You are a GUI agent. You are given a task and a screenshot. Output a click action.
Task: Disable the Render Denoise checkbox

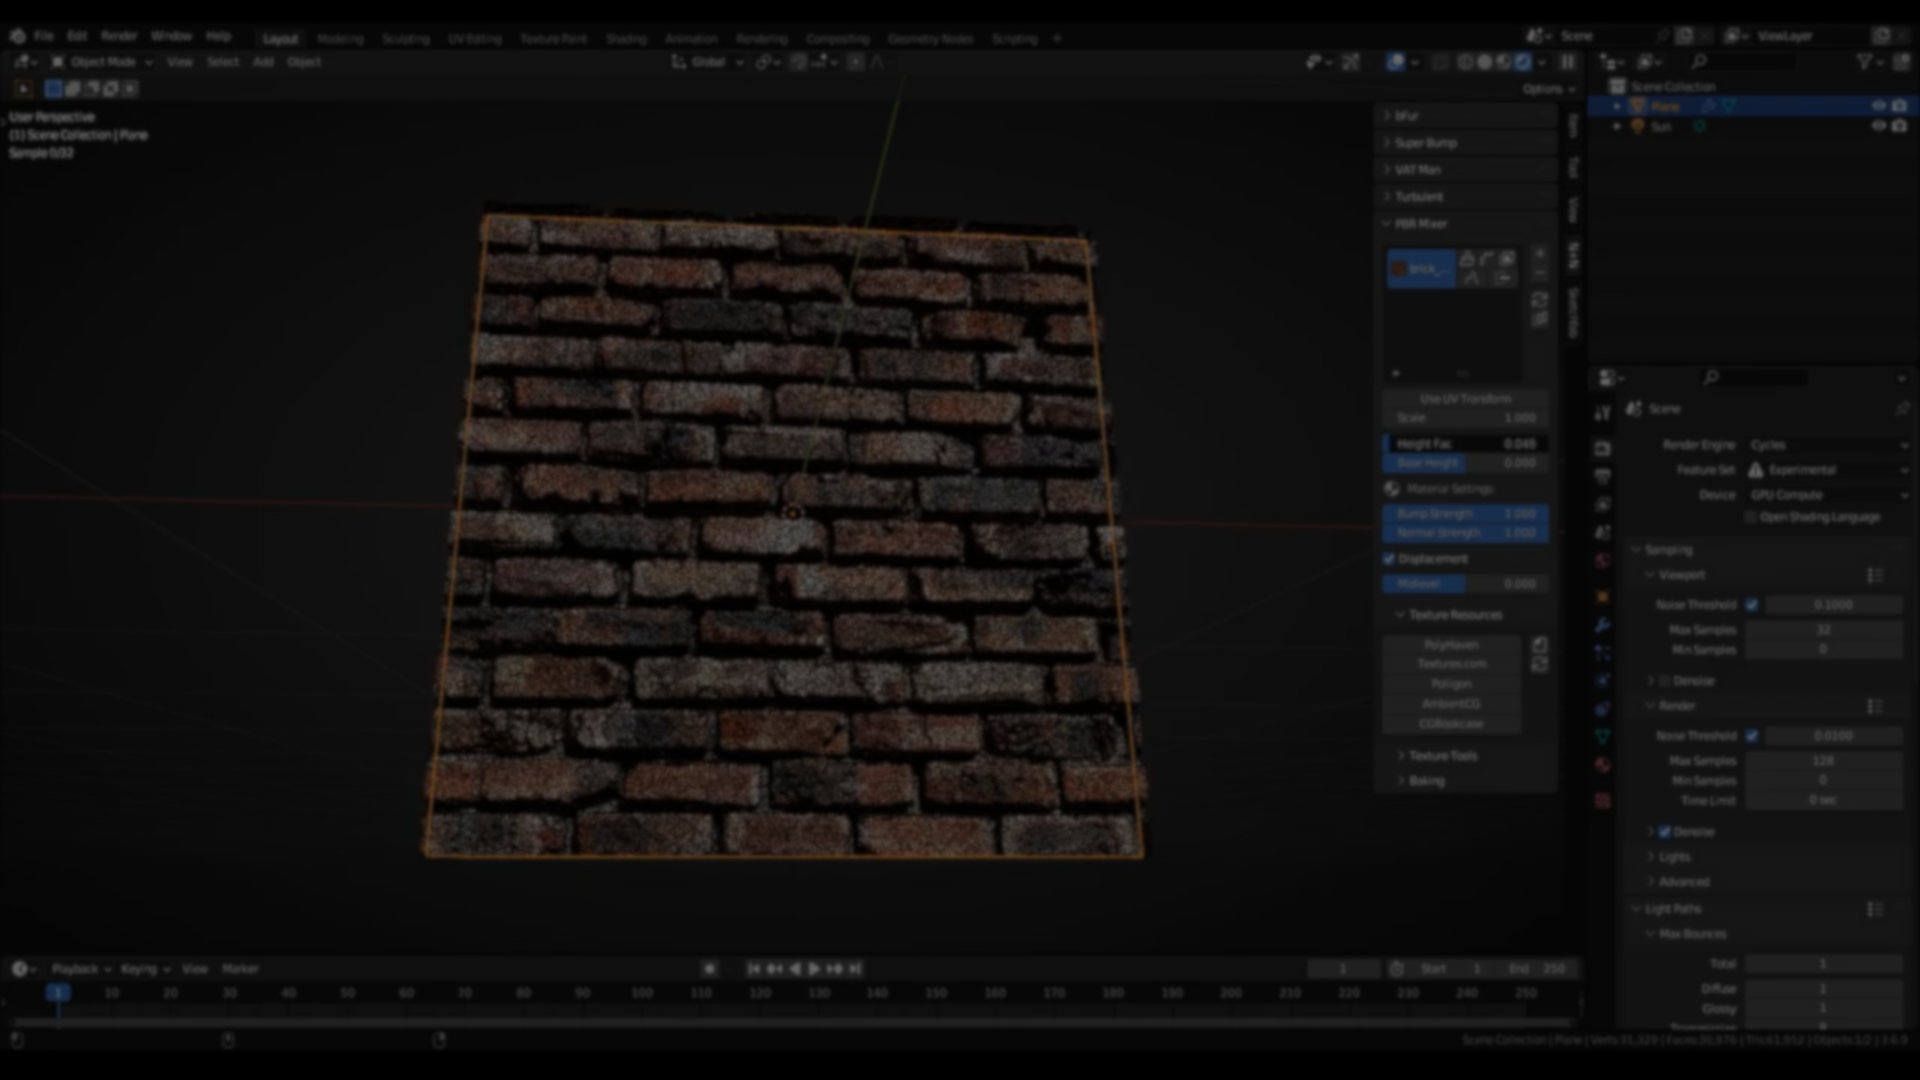1665,831
